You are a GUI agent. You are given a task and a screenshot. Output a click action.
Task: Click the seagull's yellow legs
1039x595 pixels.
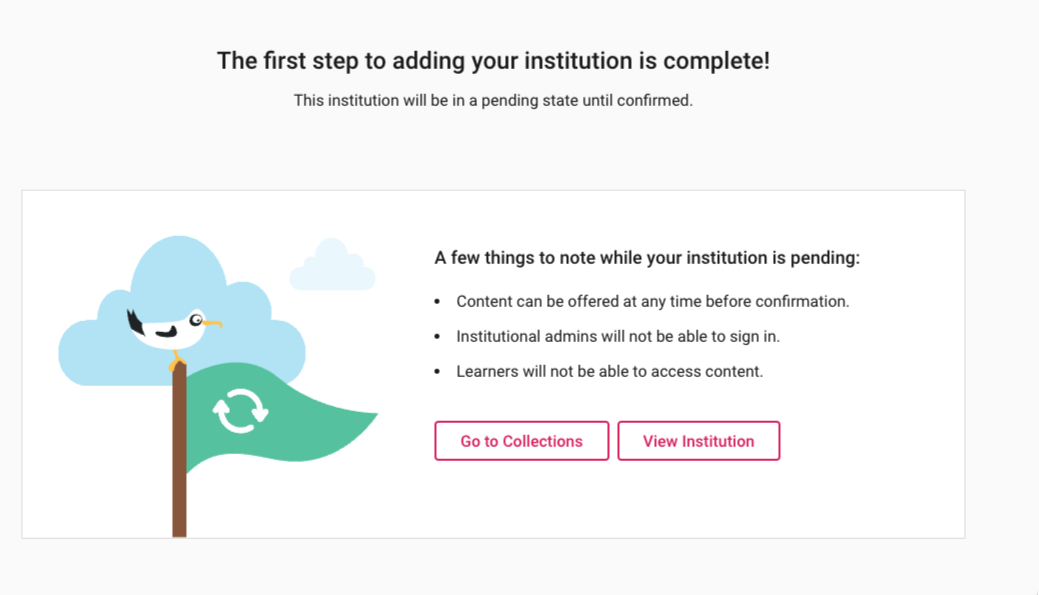click(177, 360)
